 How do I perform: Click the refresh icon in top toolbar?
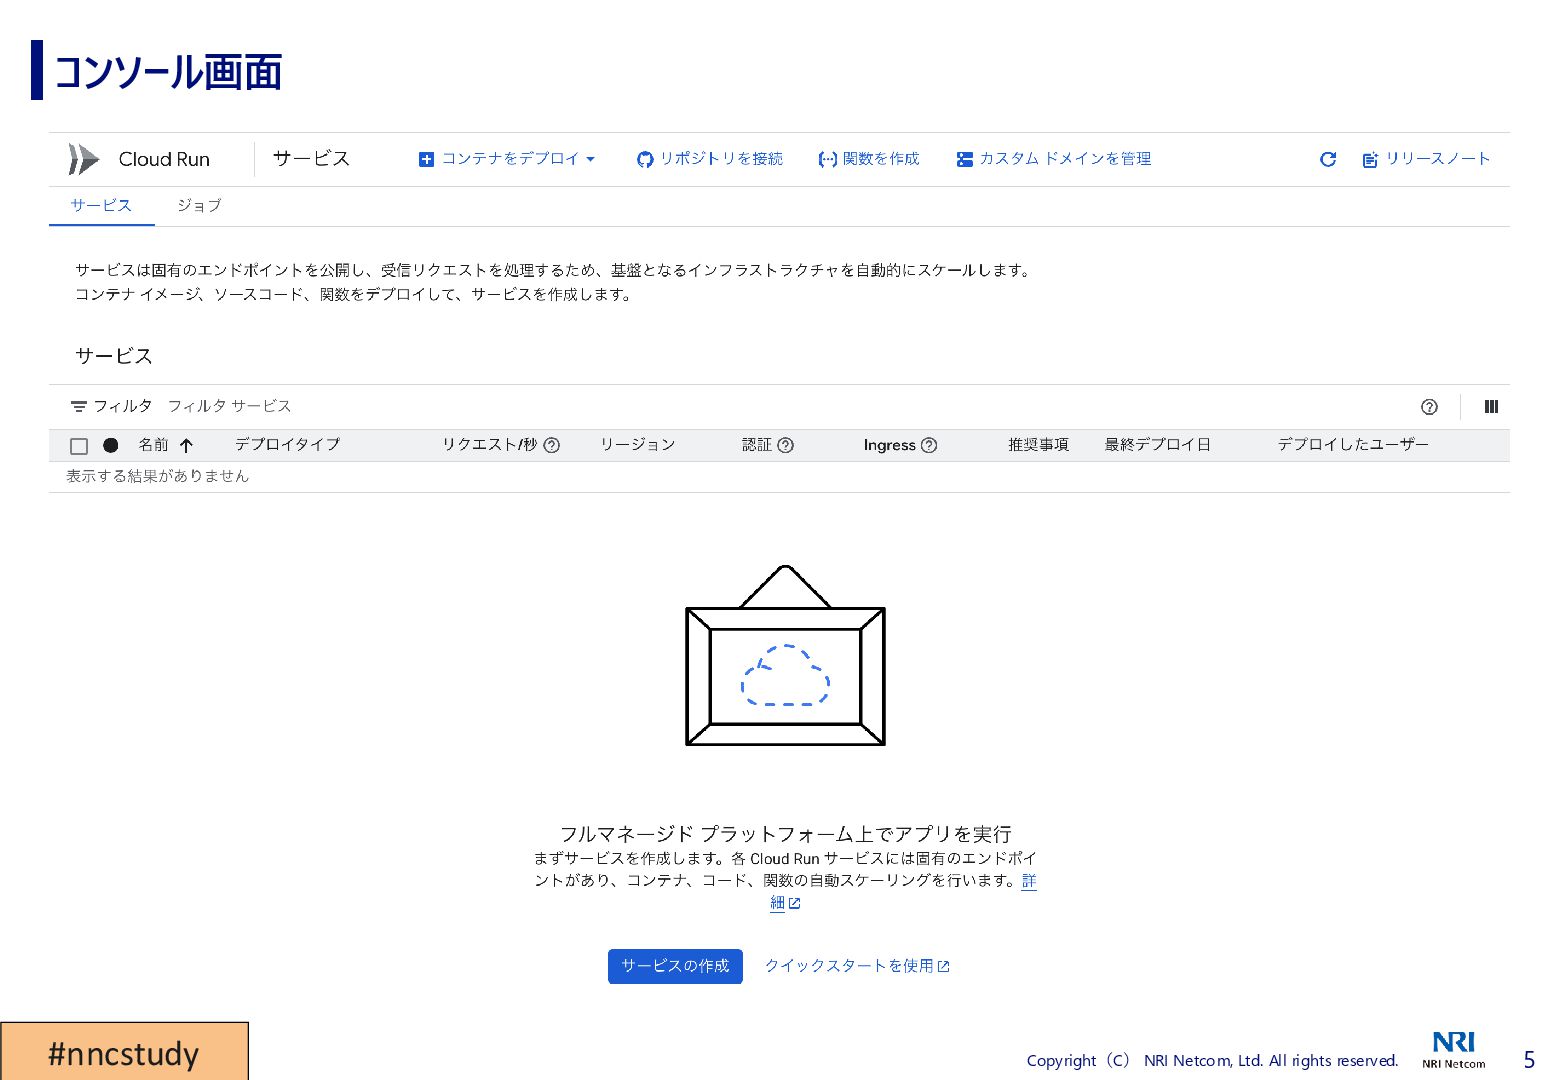pos(1328,159)
